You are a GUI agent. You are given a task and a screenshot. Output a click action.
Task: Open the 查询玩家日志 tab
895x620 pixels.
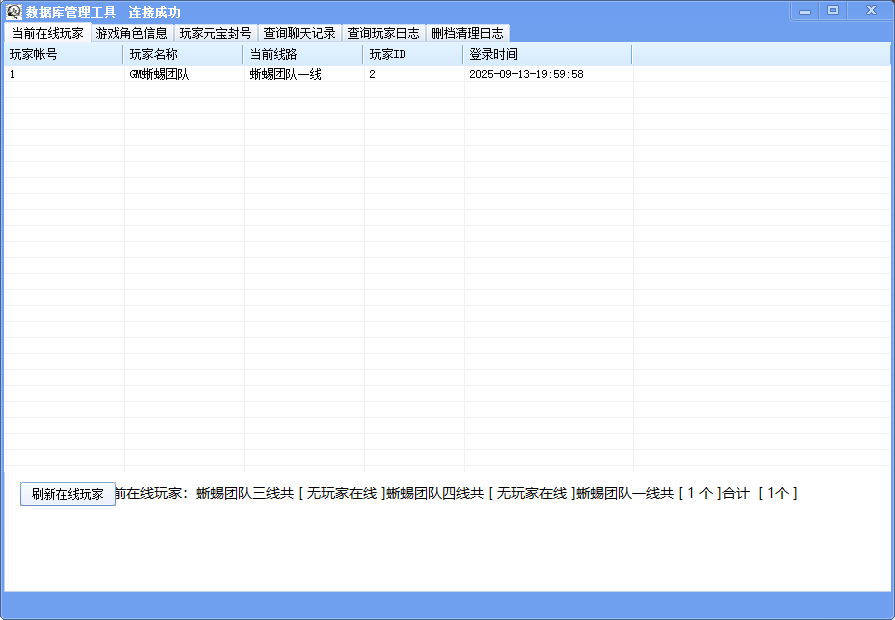tap(383, 33)
